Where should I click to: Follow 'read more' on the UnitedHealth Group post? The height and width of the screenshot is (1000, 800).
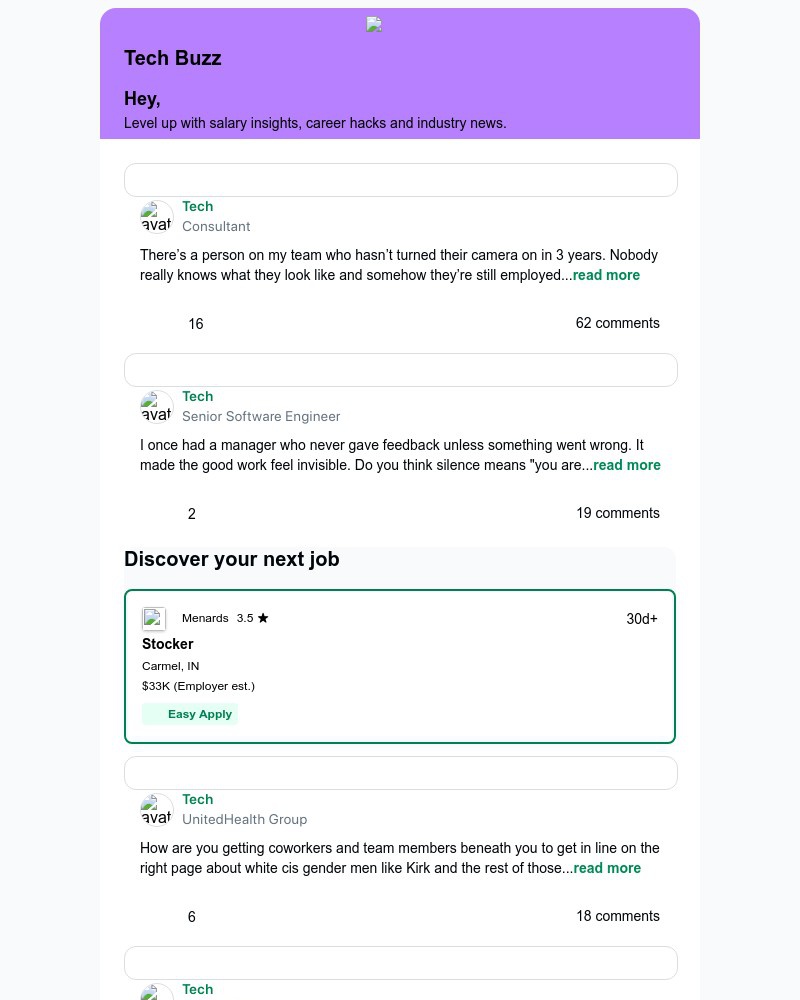607,868
